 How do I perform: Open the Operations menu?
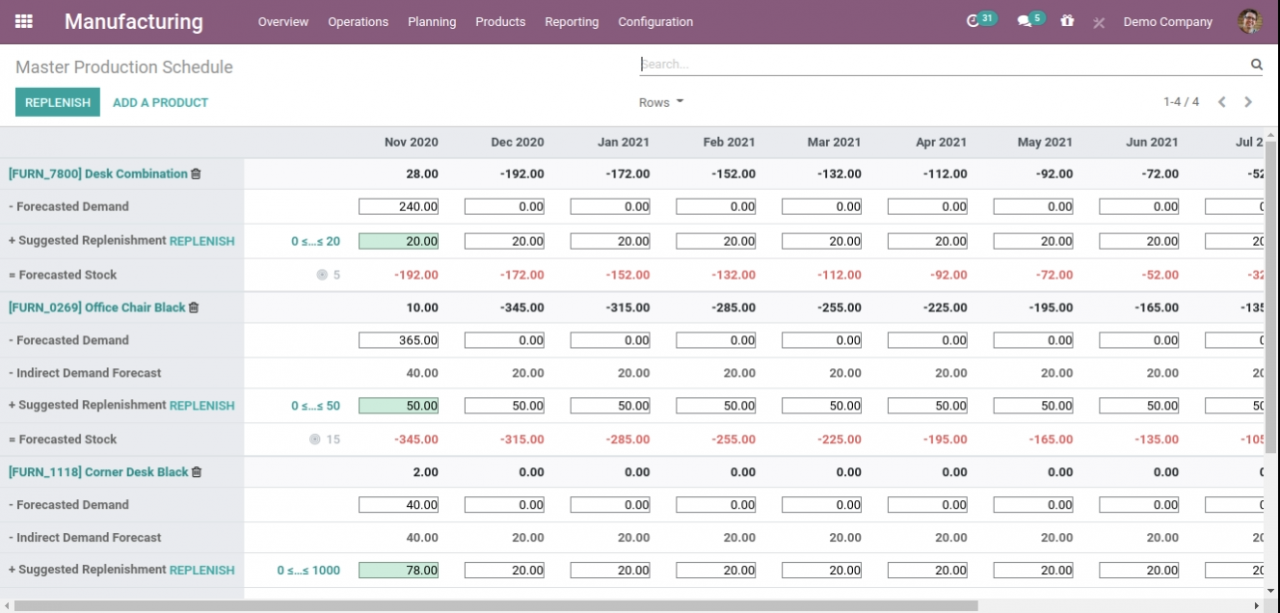358,22
